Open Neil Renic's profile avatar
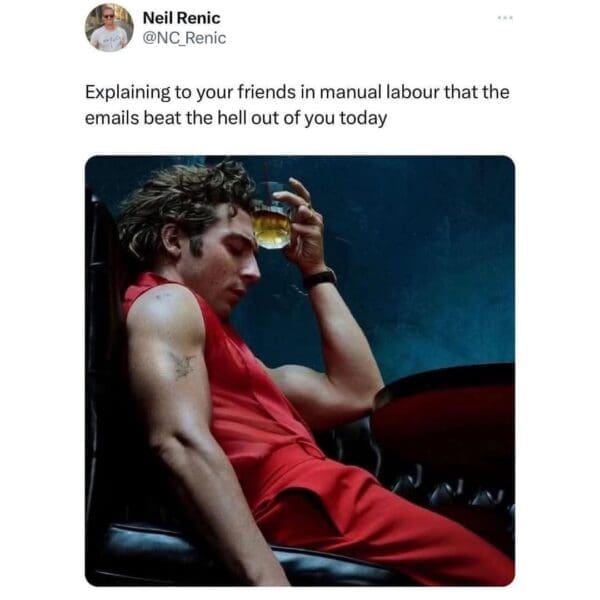600x600 pixels. (x=109, y=28)
